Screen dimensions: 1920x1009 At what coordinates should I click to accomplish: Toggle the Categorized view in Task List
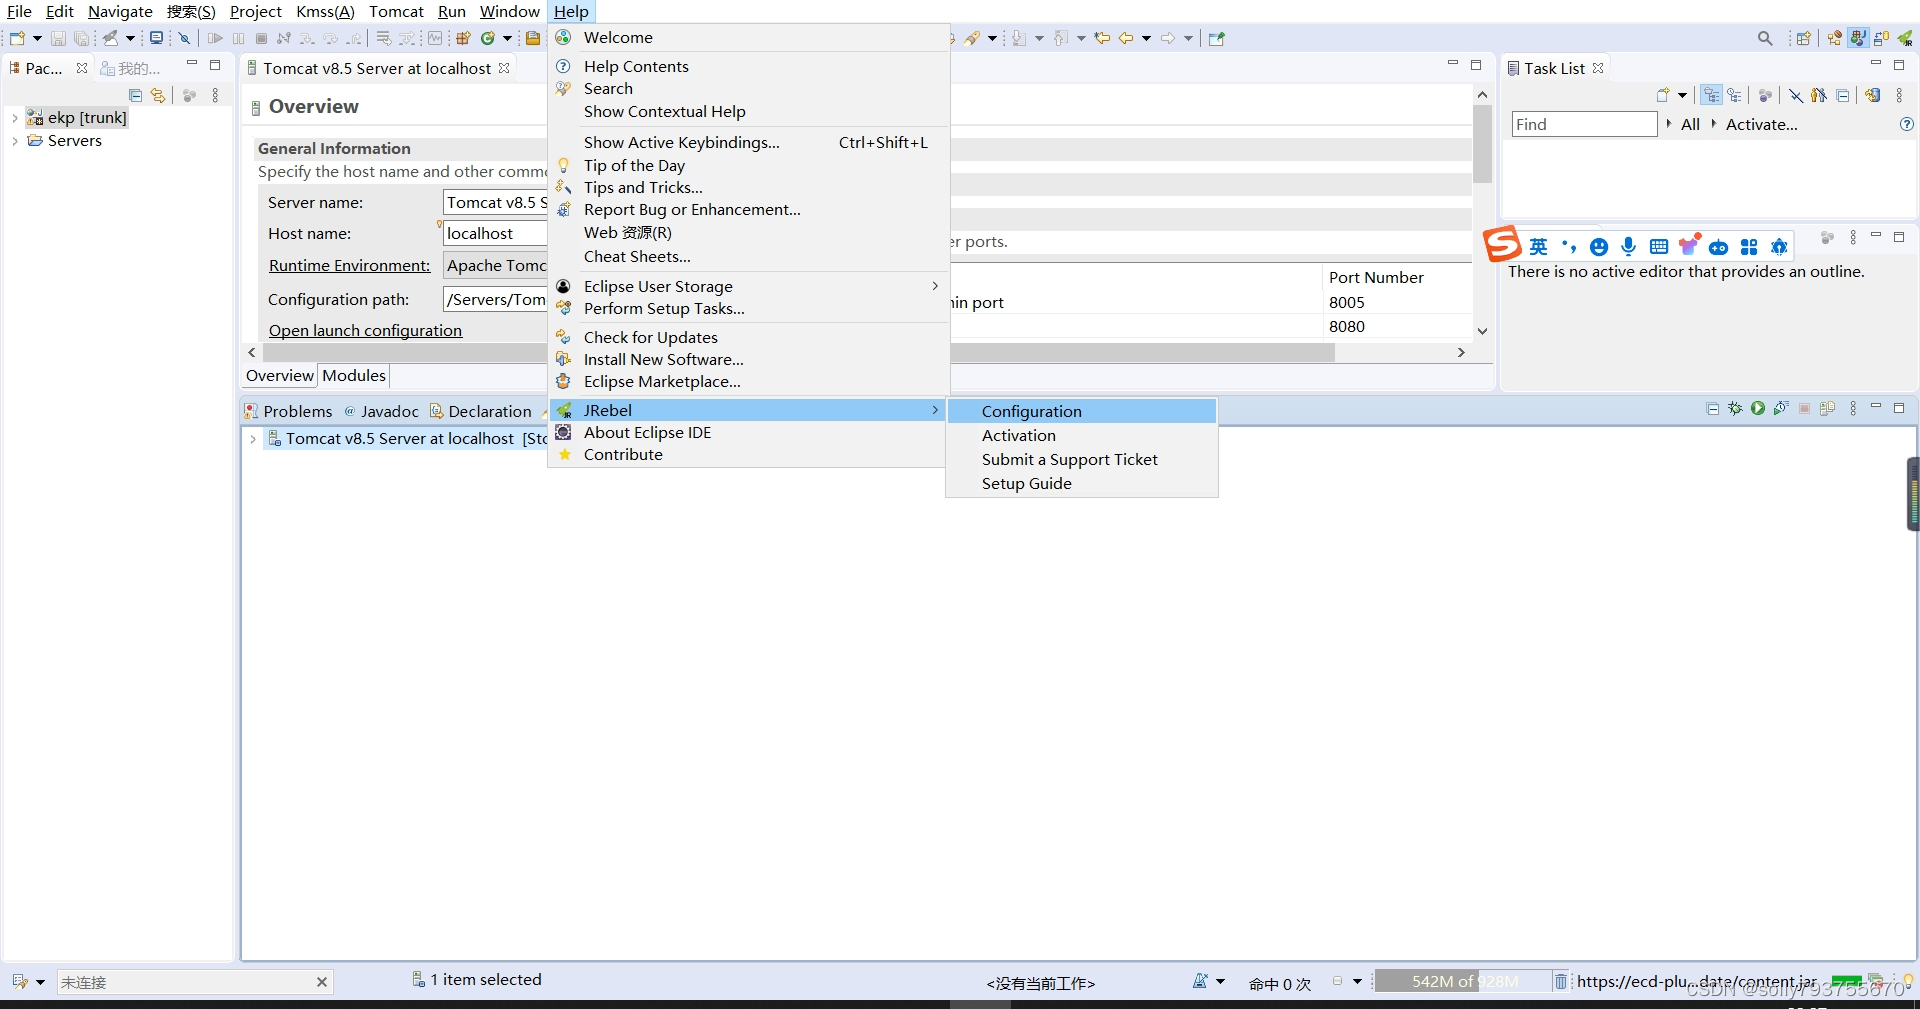[1711, 95]
